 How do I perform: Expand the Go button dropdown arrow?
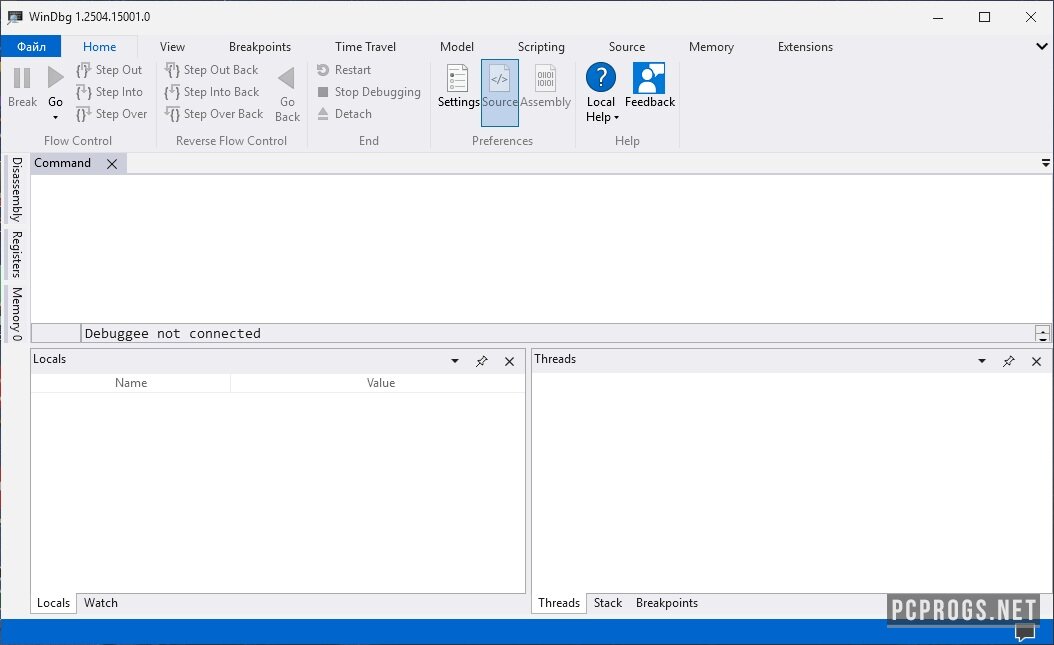(55, 118)
